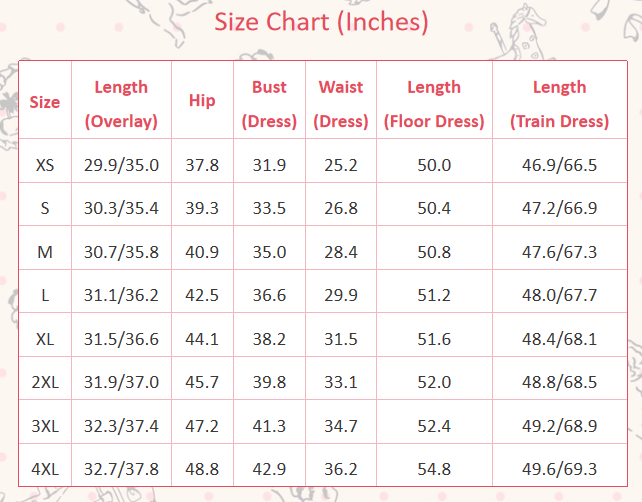This screenshot has width=642, height=502.
Task: Click the Waist (Dress) column header
Action: [341, 104]
